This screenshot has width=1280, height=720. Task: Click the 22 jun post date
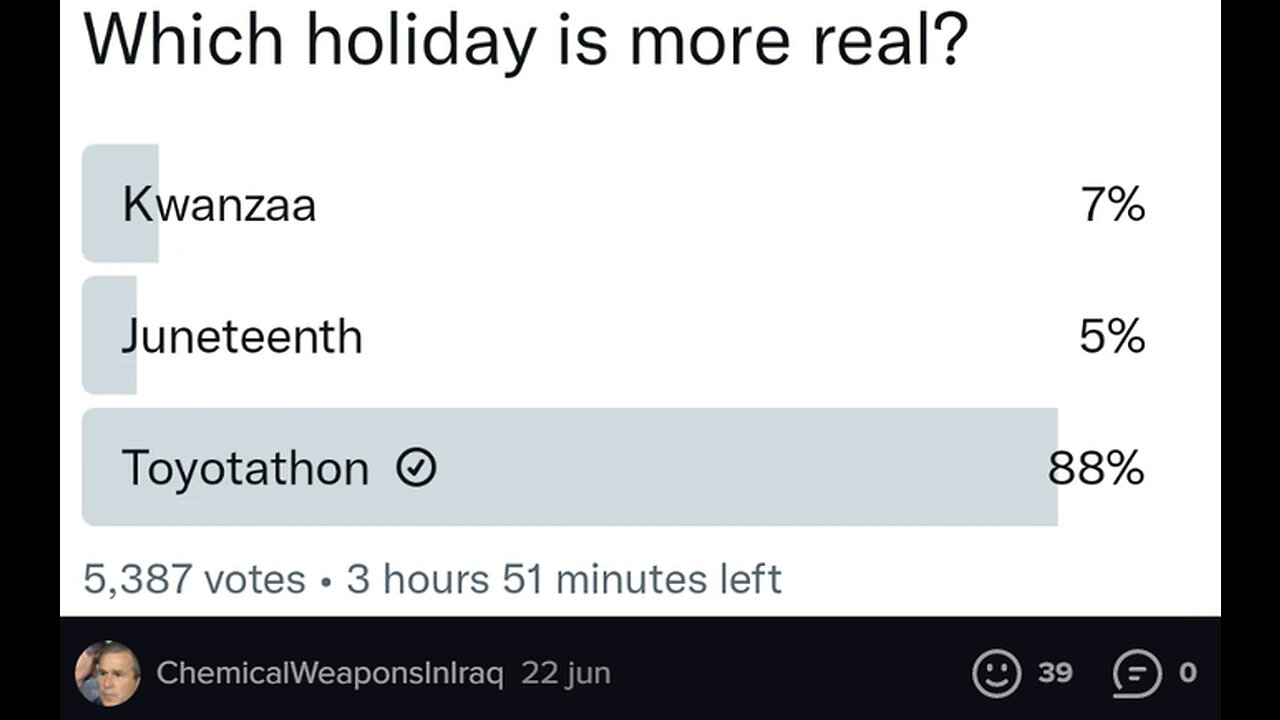coord(565,673)
